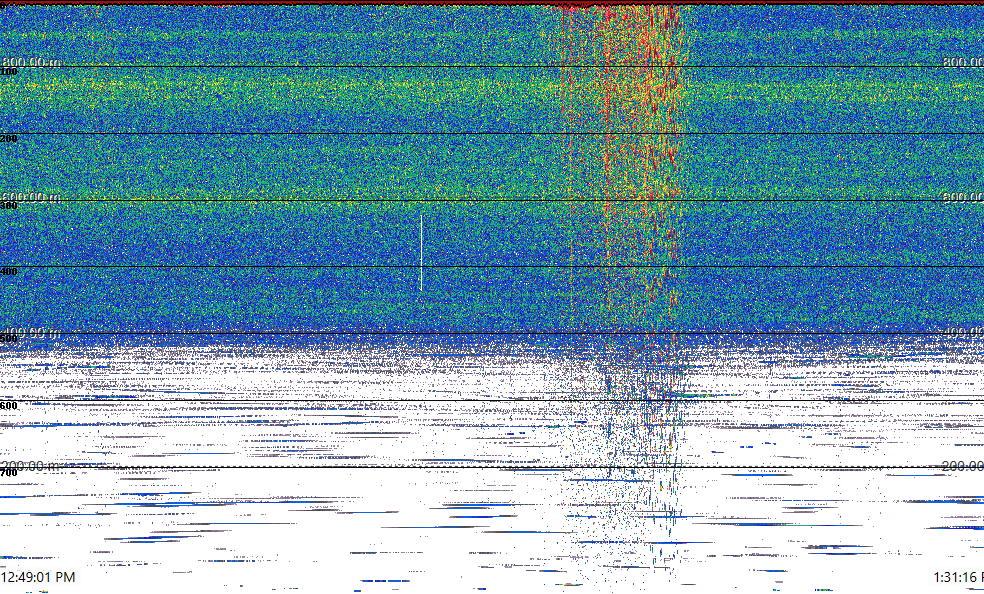984x594 pixels.
Task: Click the white vertical marker line on echogram
Action: pos(421,253)
